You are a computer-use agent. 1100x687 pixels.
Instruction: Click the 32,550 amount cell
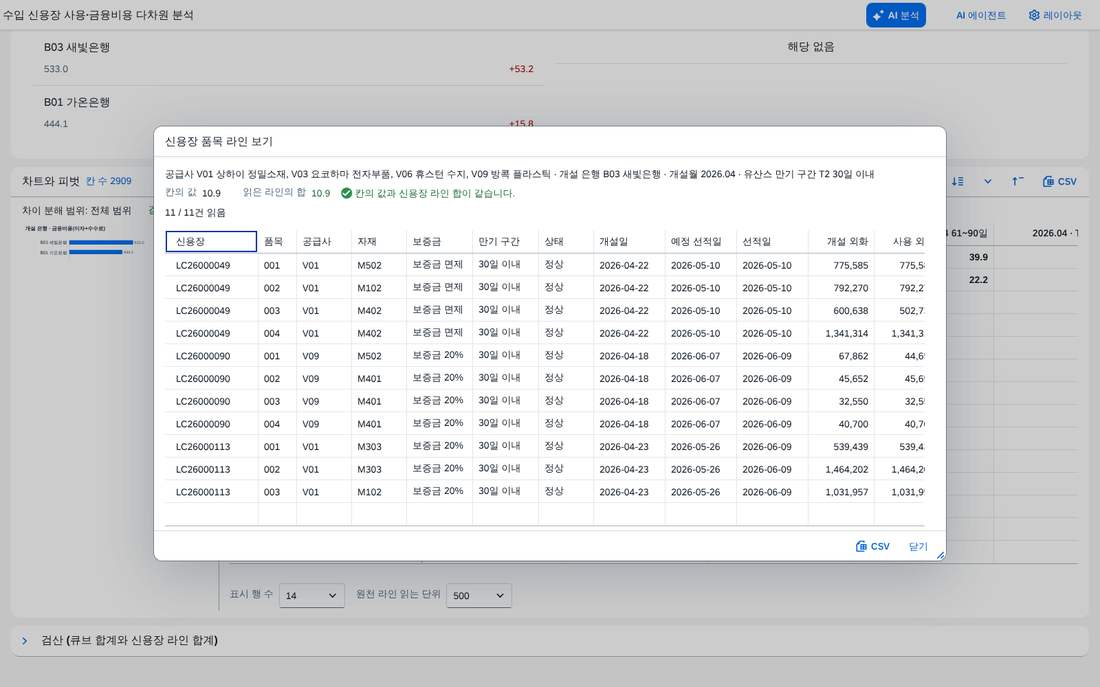point(840,401)
